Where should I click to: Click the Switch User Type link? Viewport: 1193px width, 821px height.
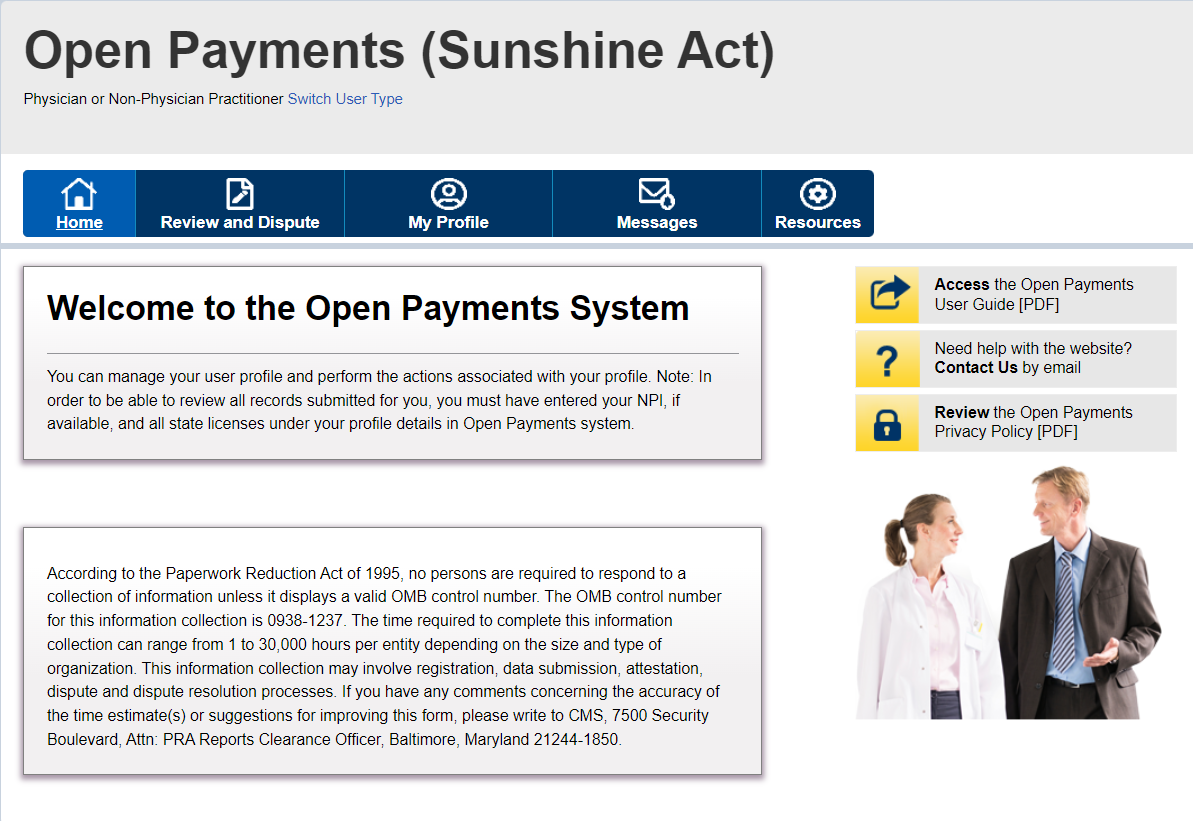point(345,99)
